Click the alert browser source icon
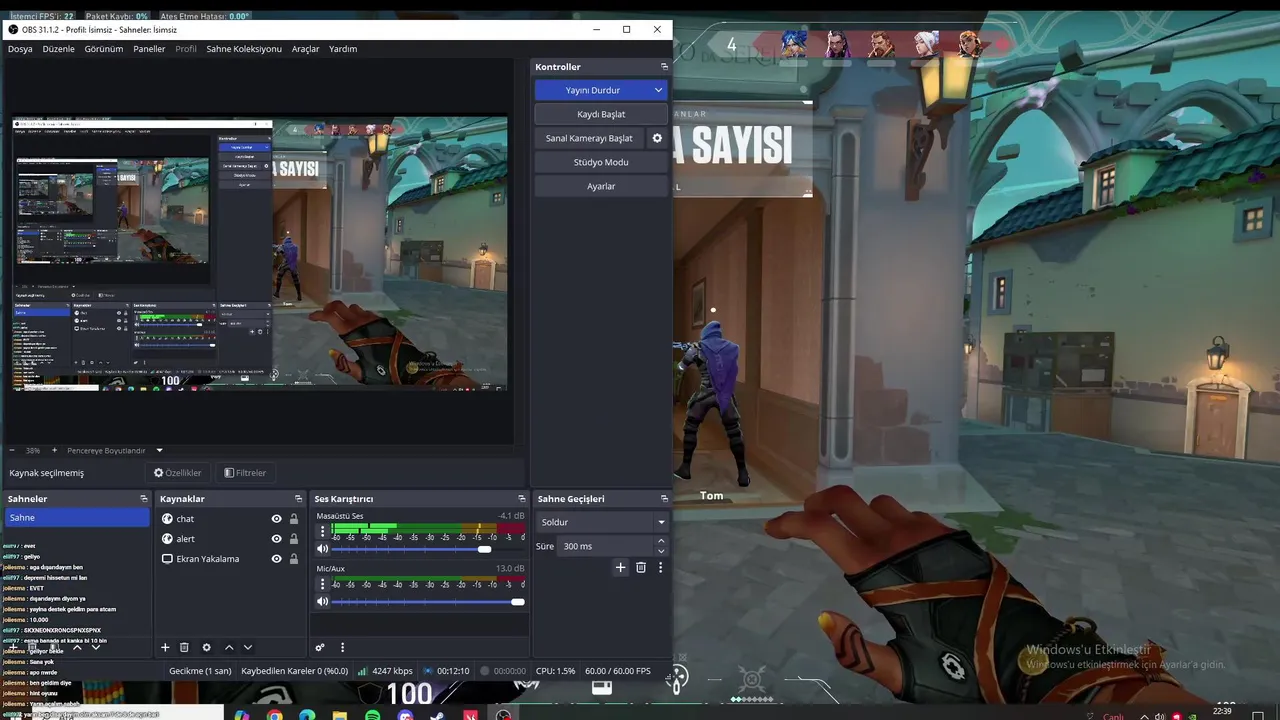Screen dimensions: 1280x720 pyautogui.click(x=167, y=539)
